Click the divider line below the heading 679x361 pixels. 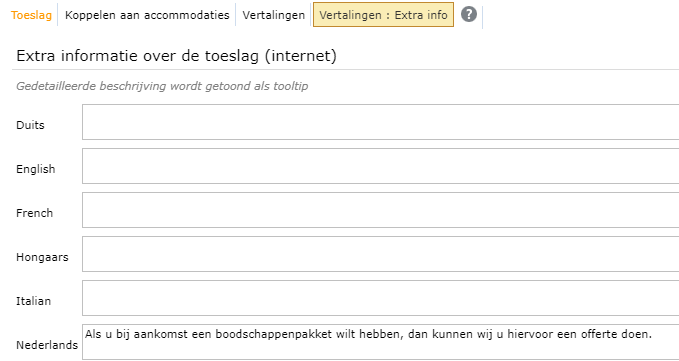point(345,69)
